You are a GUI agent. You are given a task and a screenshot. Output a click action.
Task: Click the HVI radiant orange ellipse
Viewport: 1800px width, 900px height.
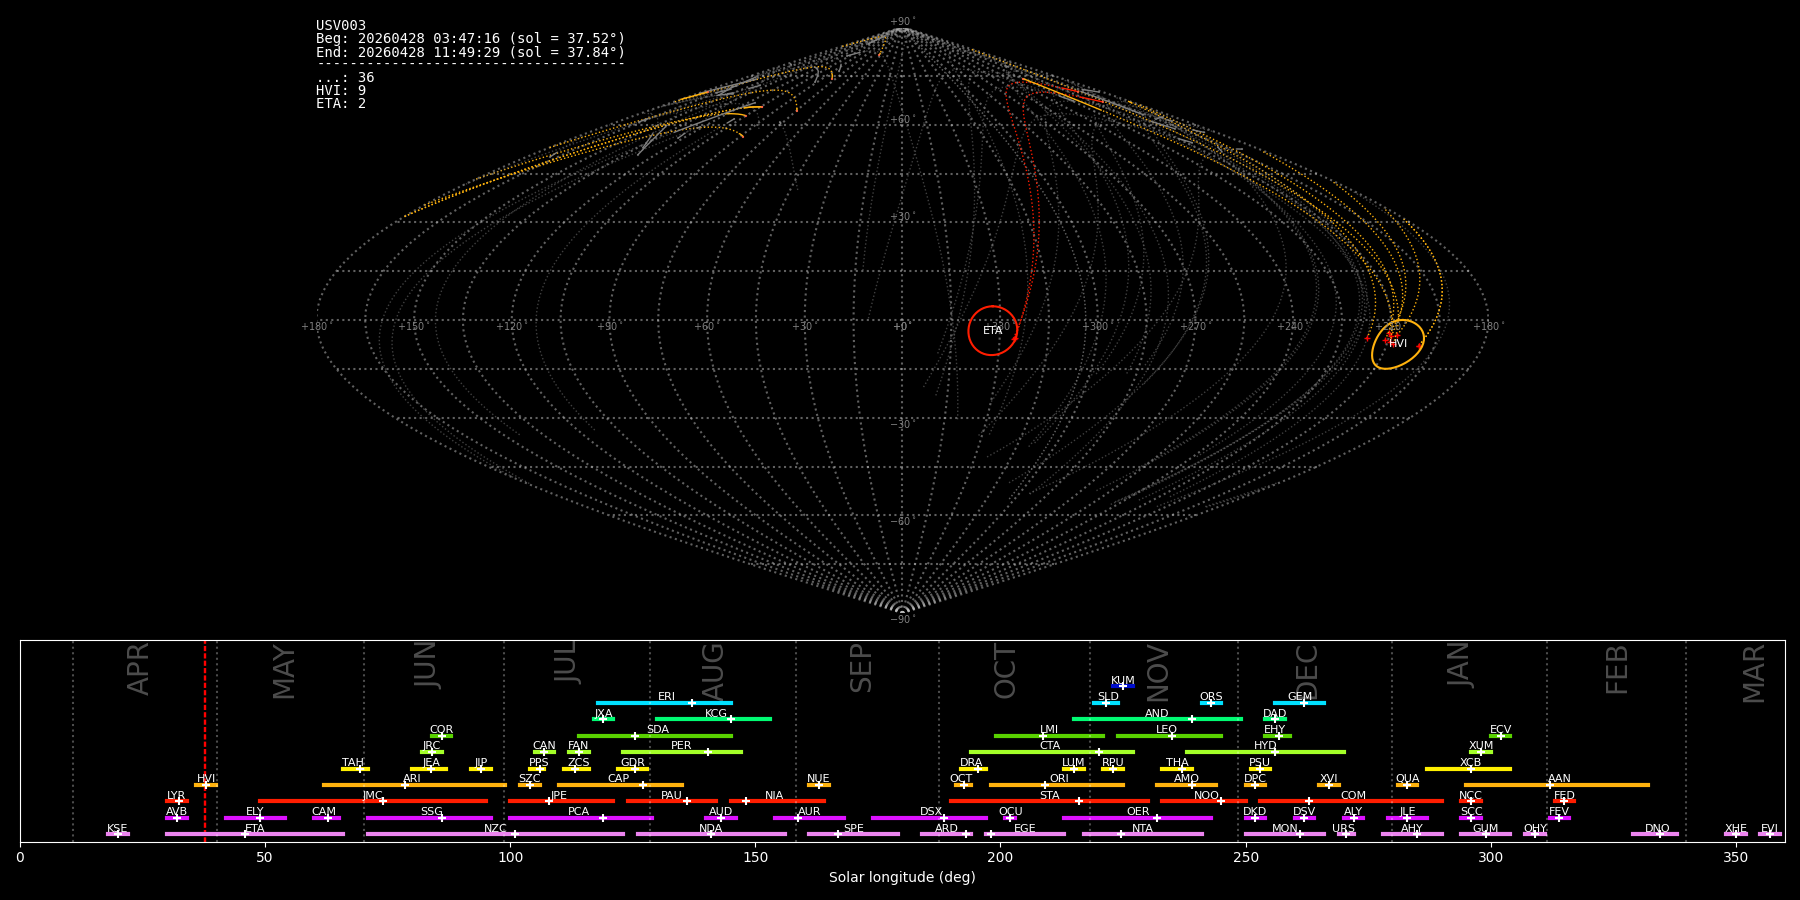(1398, 344)
